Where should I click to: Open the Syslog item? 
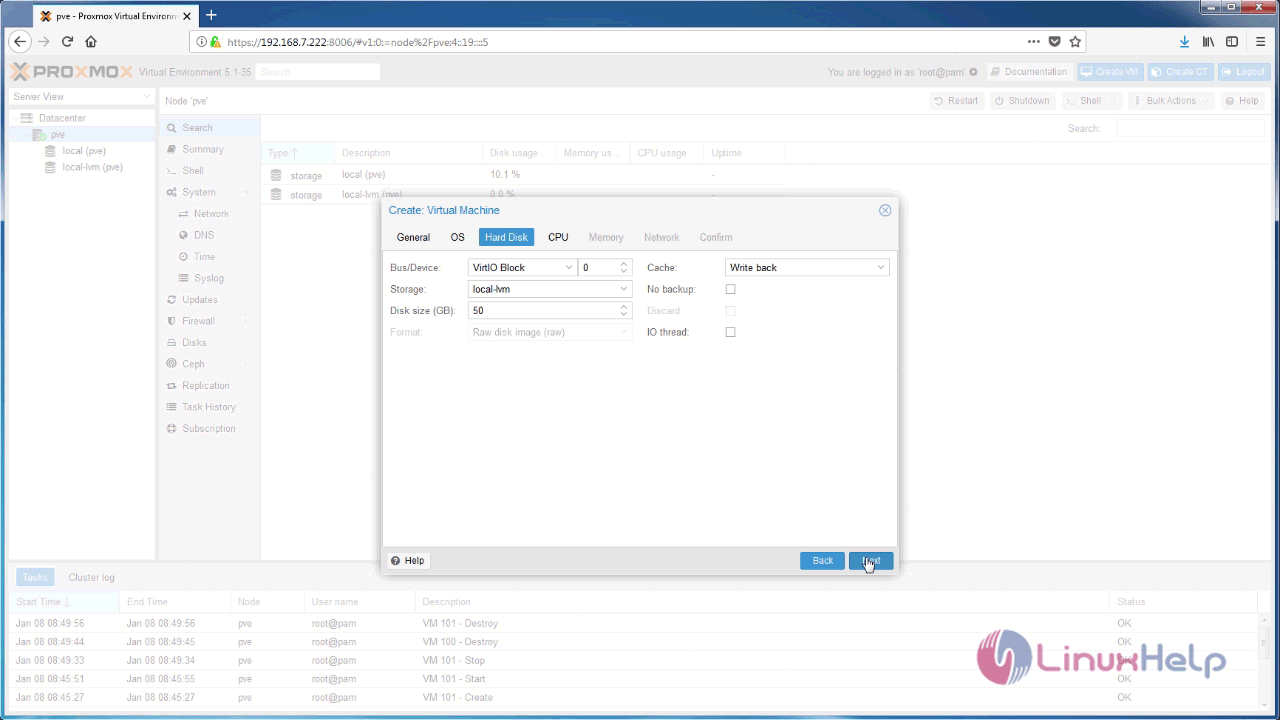[209, 278]
